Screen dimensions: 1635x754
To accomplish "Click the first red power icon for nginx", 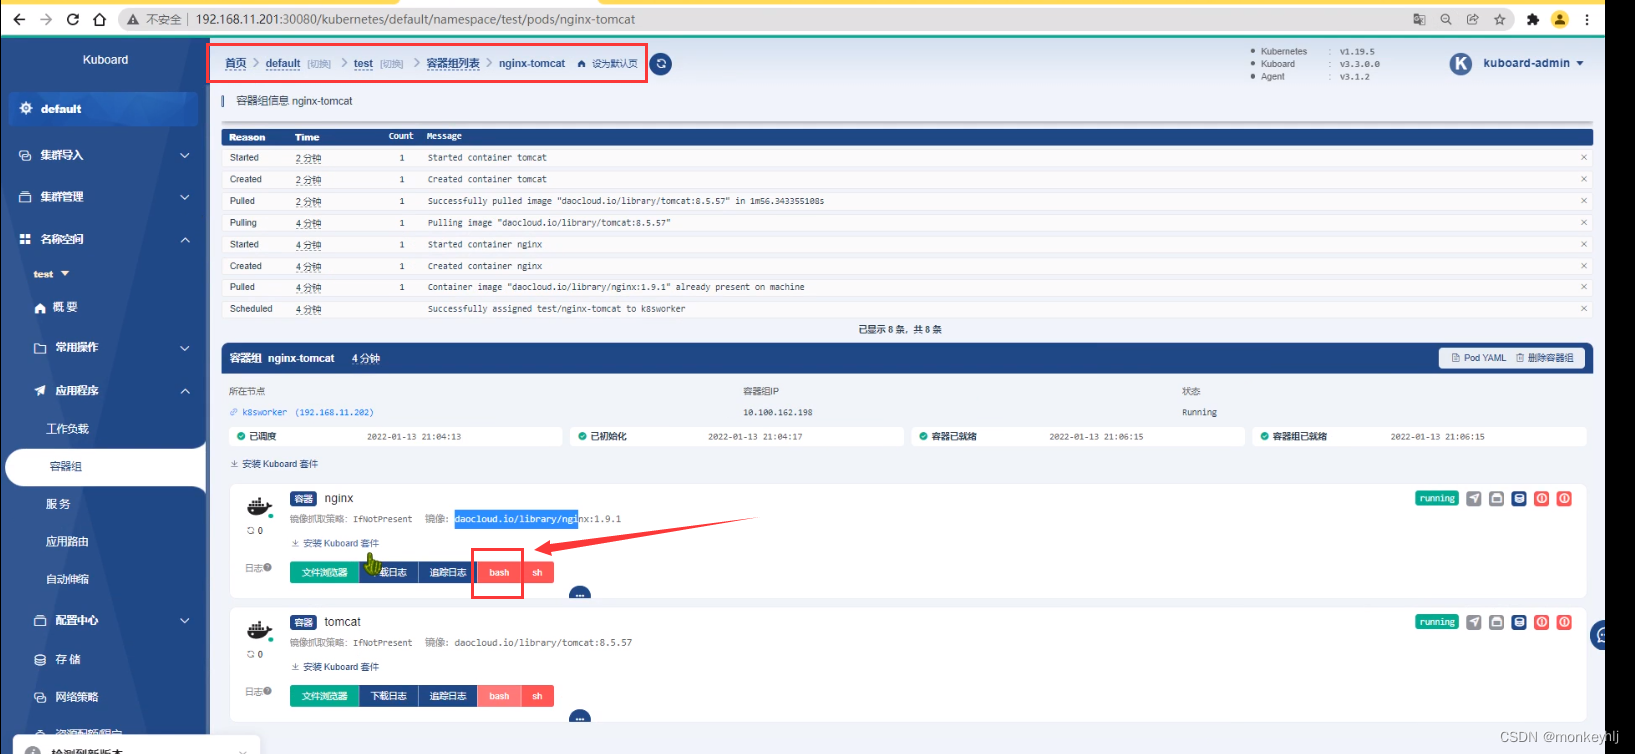I will click(1542, 499).
